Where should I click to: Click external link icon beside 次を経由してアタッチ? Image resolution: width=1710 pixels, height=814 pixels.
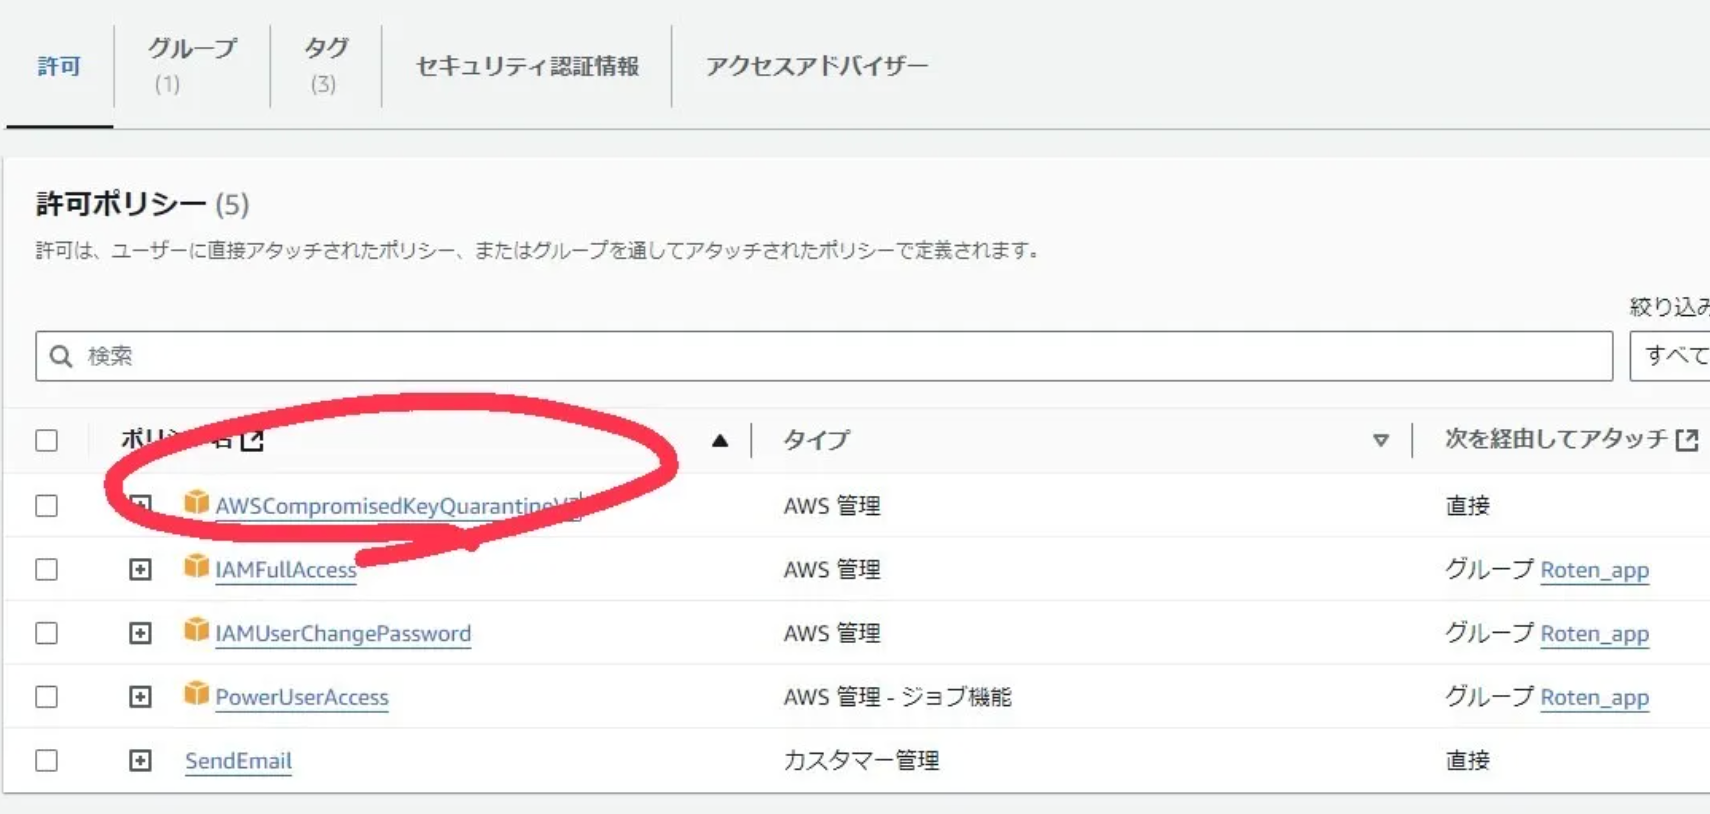point(1687,440)
